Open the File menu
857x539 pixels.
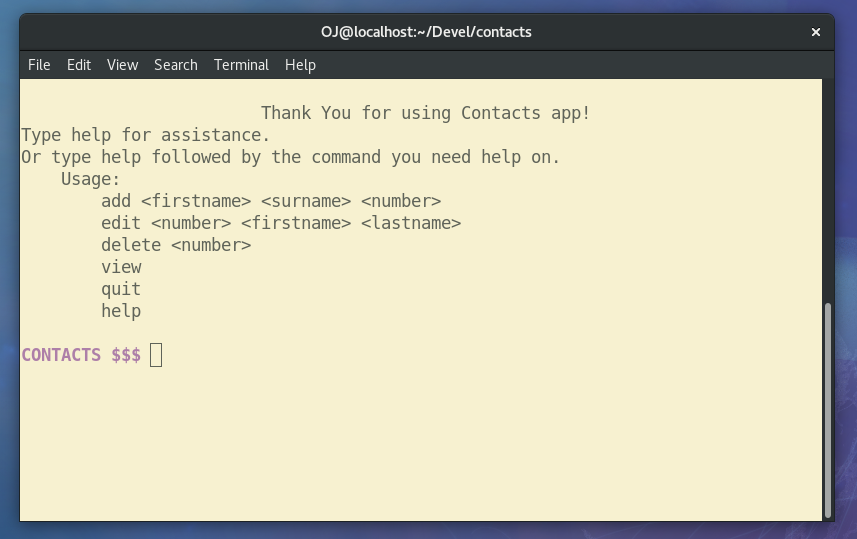point(39,65)
